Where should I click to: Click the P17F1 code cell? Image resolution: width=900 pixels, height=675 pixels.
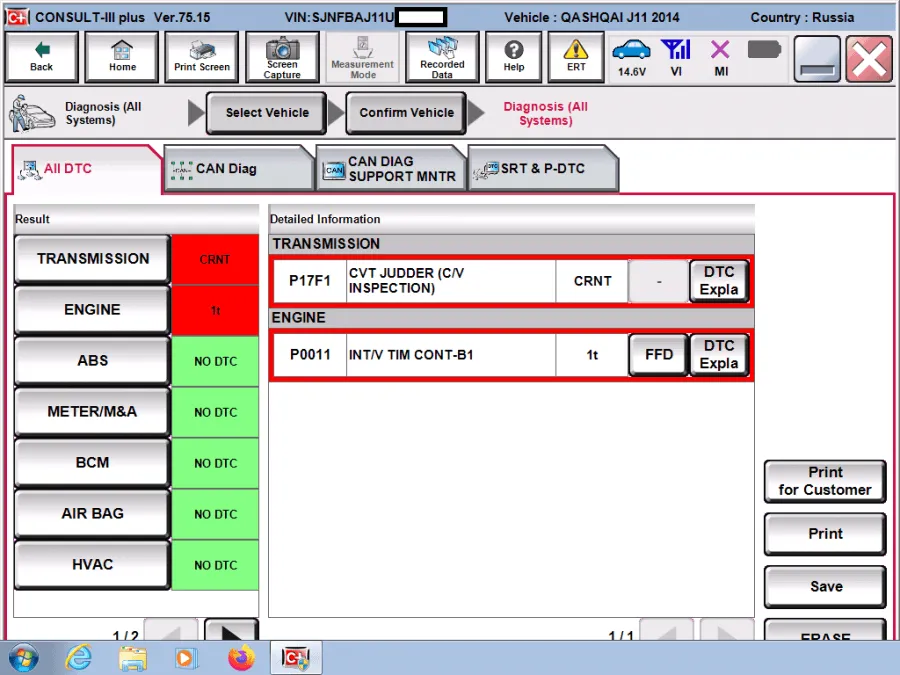click(x=310, y=281)
